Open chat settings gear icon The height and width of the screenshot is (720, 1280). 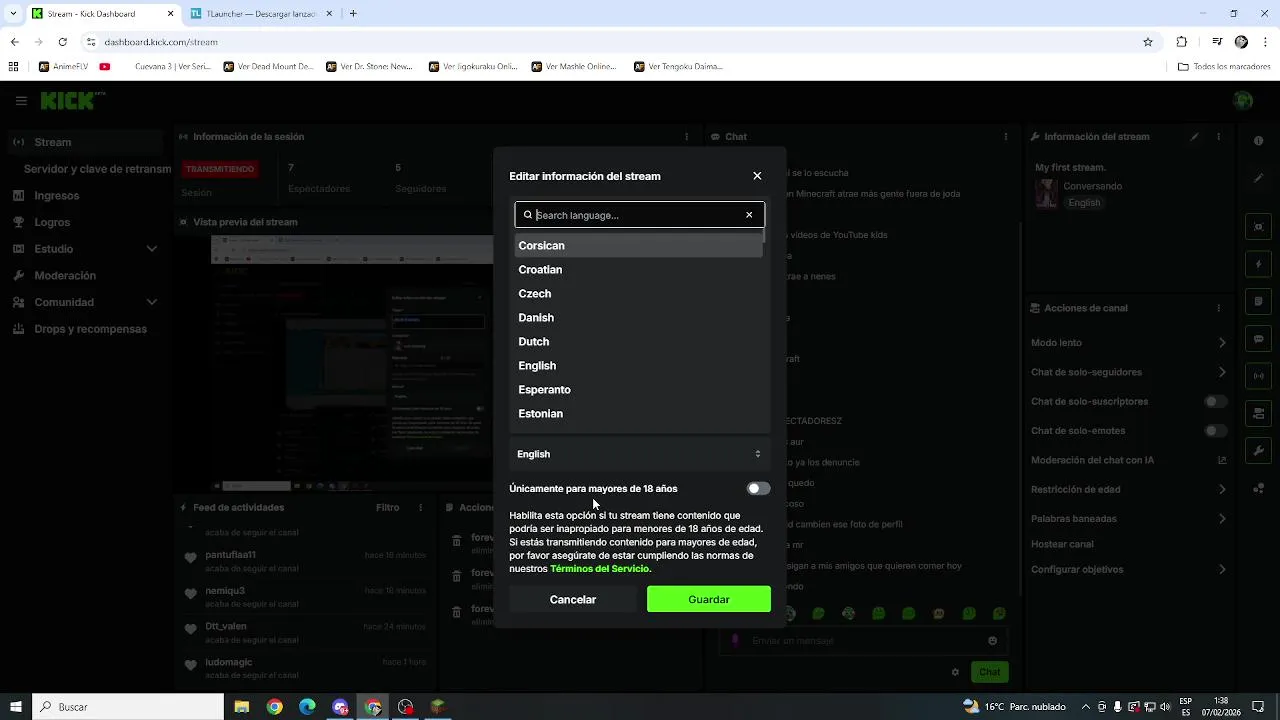(x=955, y=672)
